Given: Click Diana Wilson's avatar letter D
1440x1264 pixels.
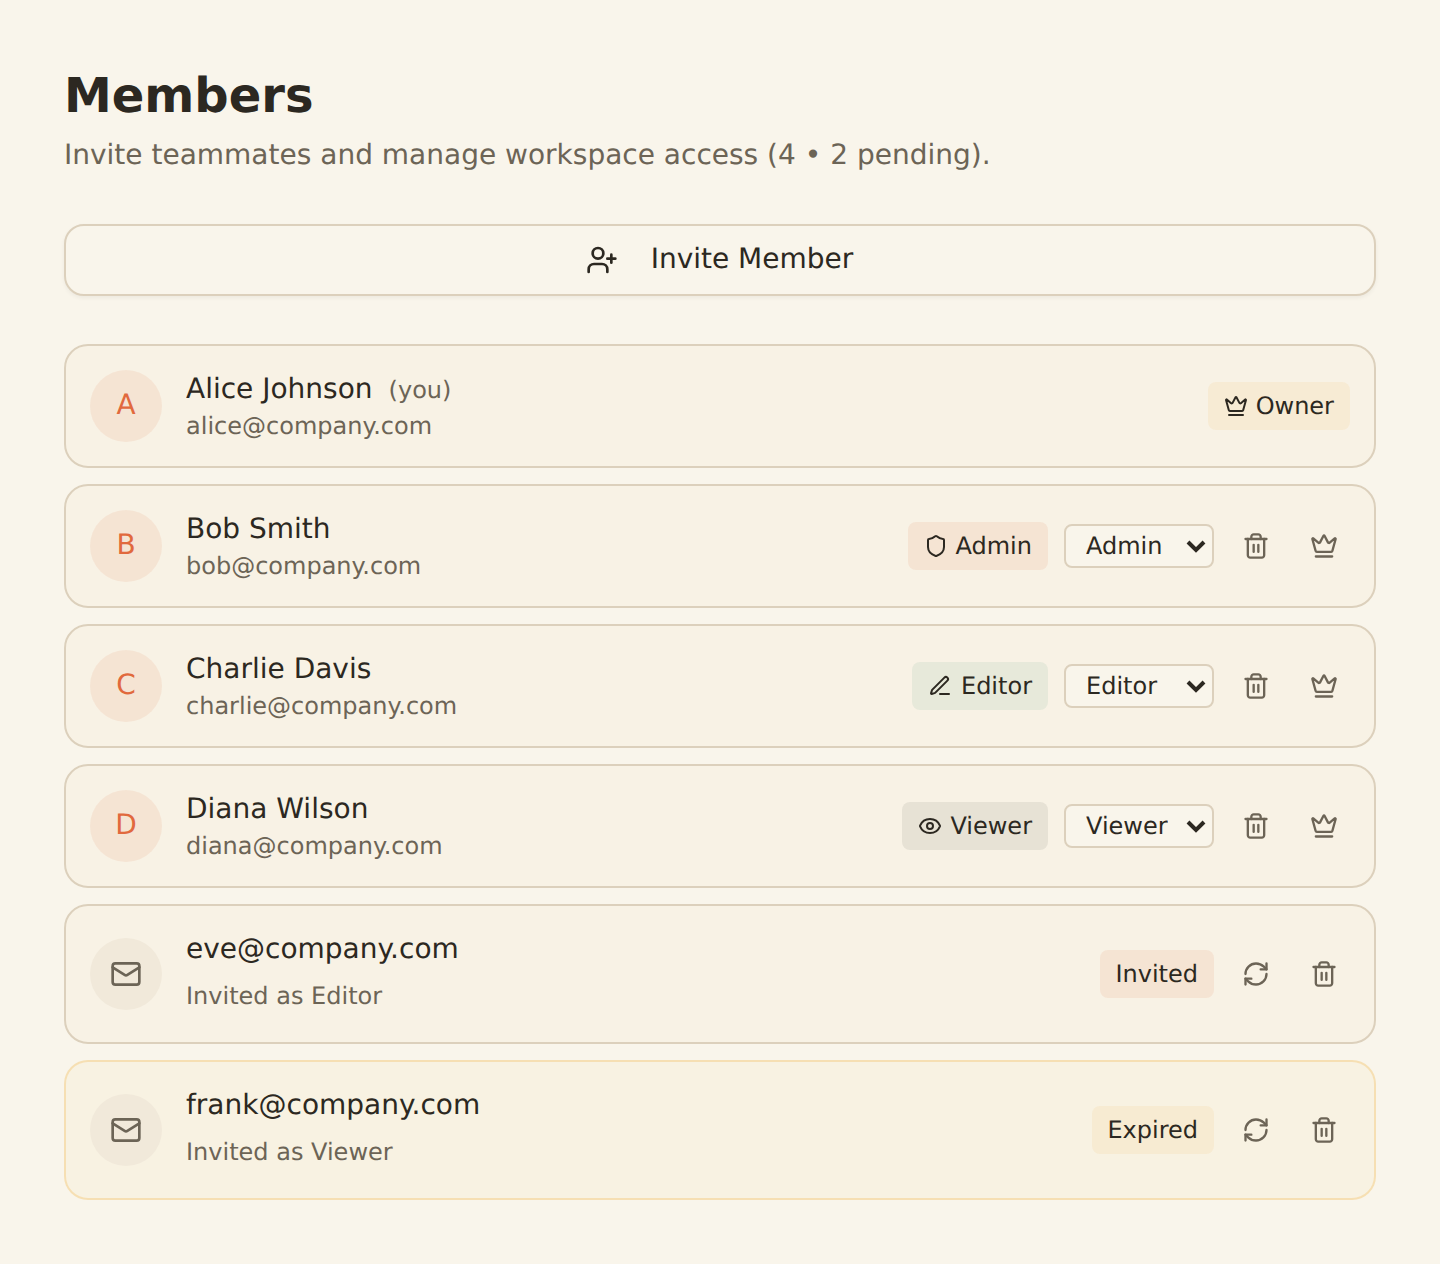Looking at the screenshot, I should (126, 825).
